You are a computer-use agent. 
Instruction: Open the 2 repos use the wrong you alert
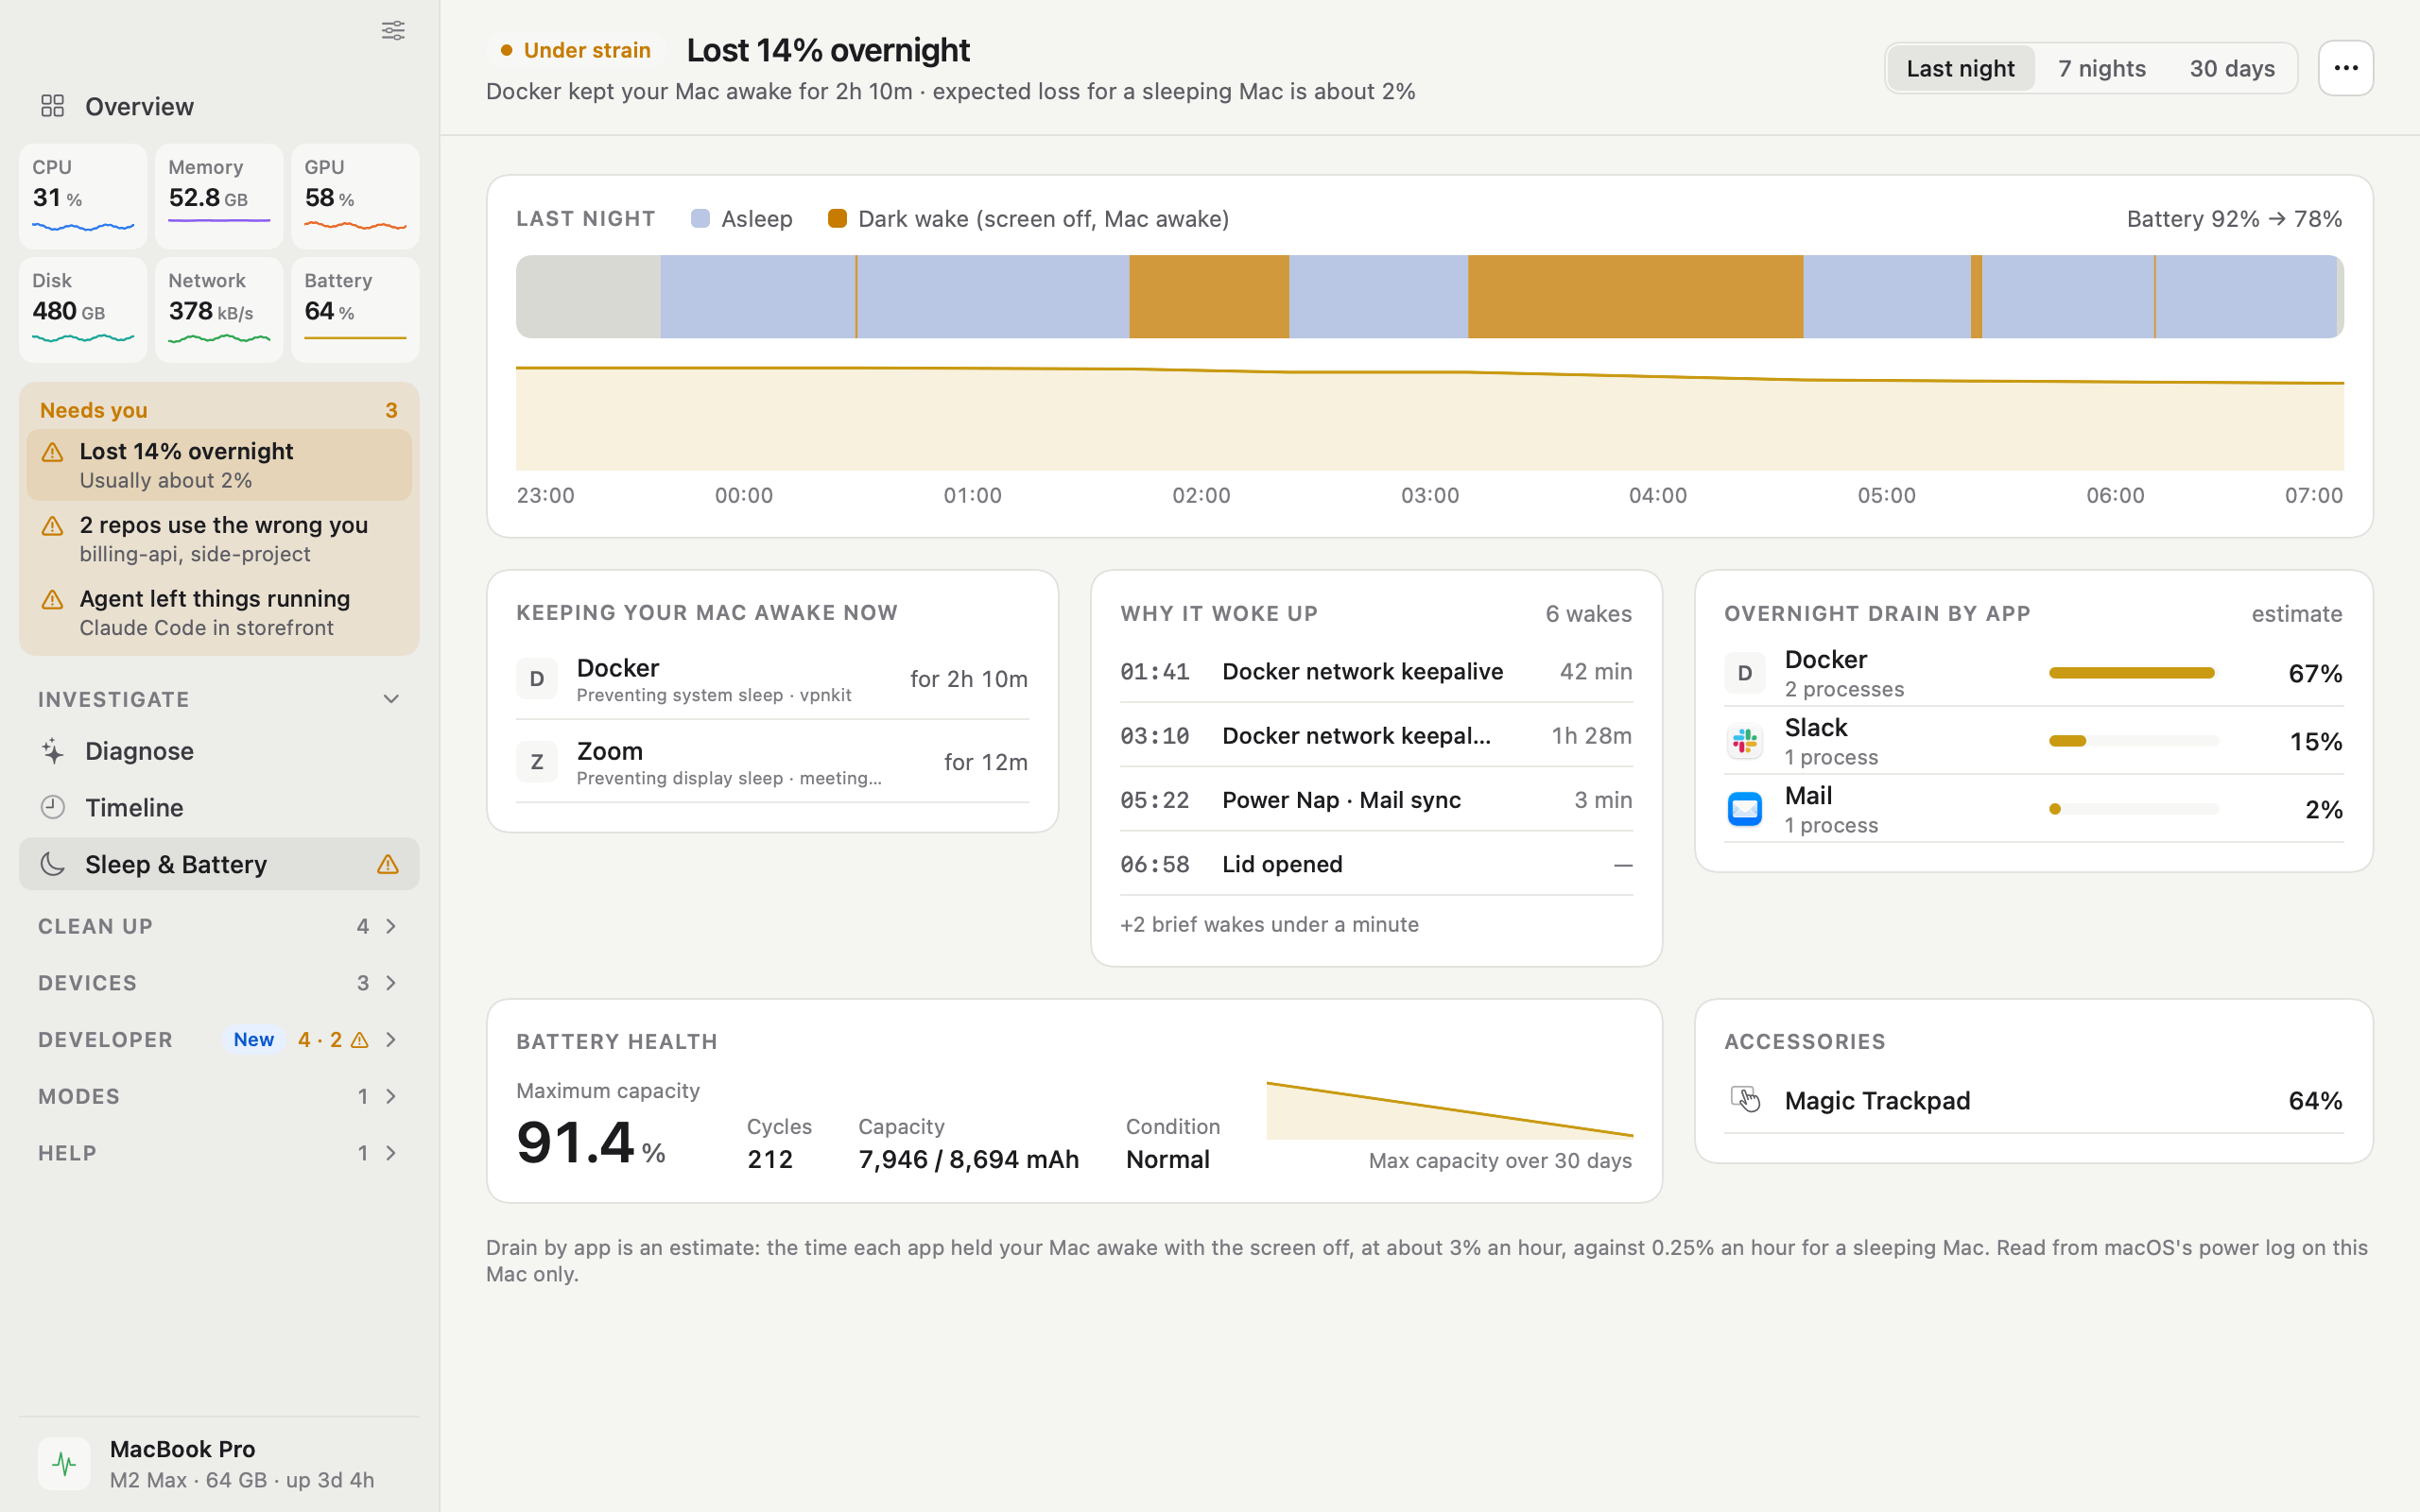219,539
